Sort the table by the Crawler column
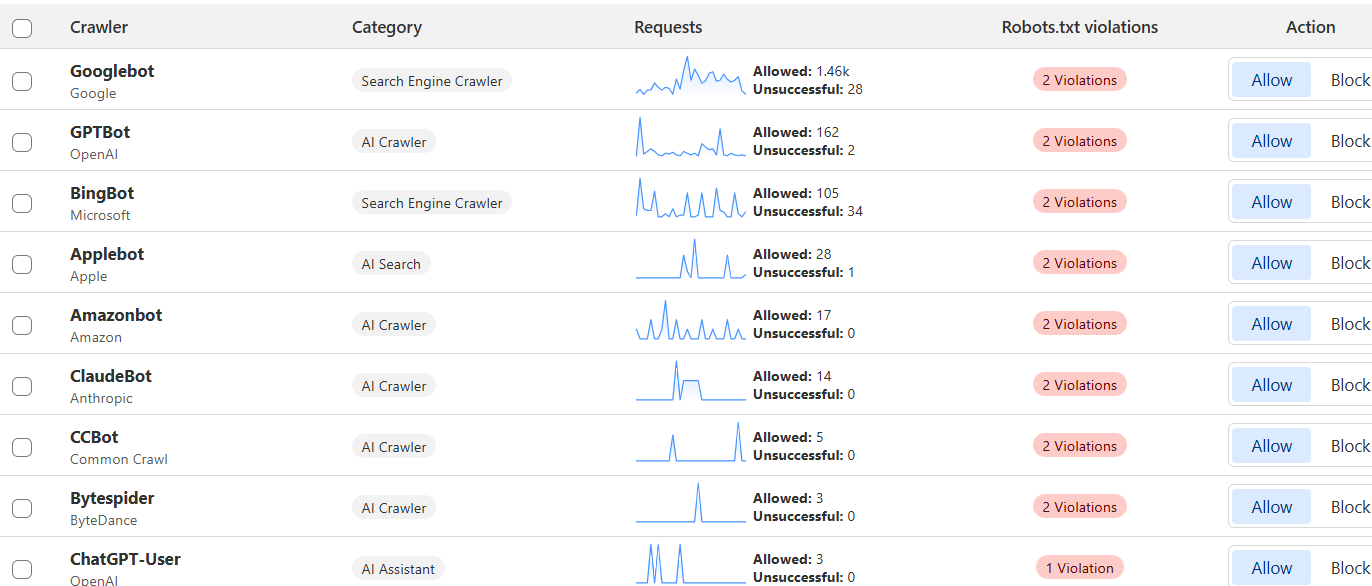 [x=99, y=27]
